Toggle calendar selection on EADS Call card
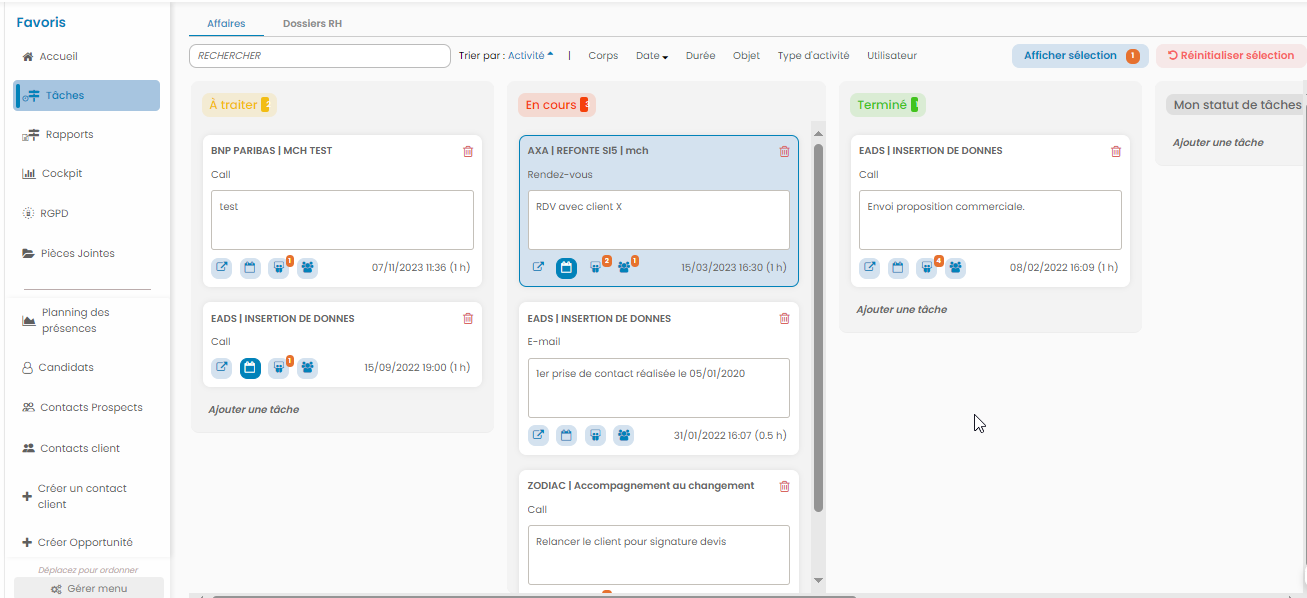The width and height of the screenshot is (1307, 598). click(250, 368)
